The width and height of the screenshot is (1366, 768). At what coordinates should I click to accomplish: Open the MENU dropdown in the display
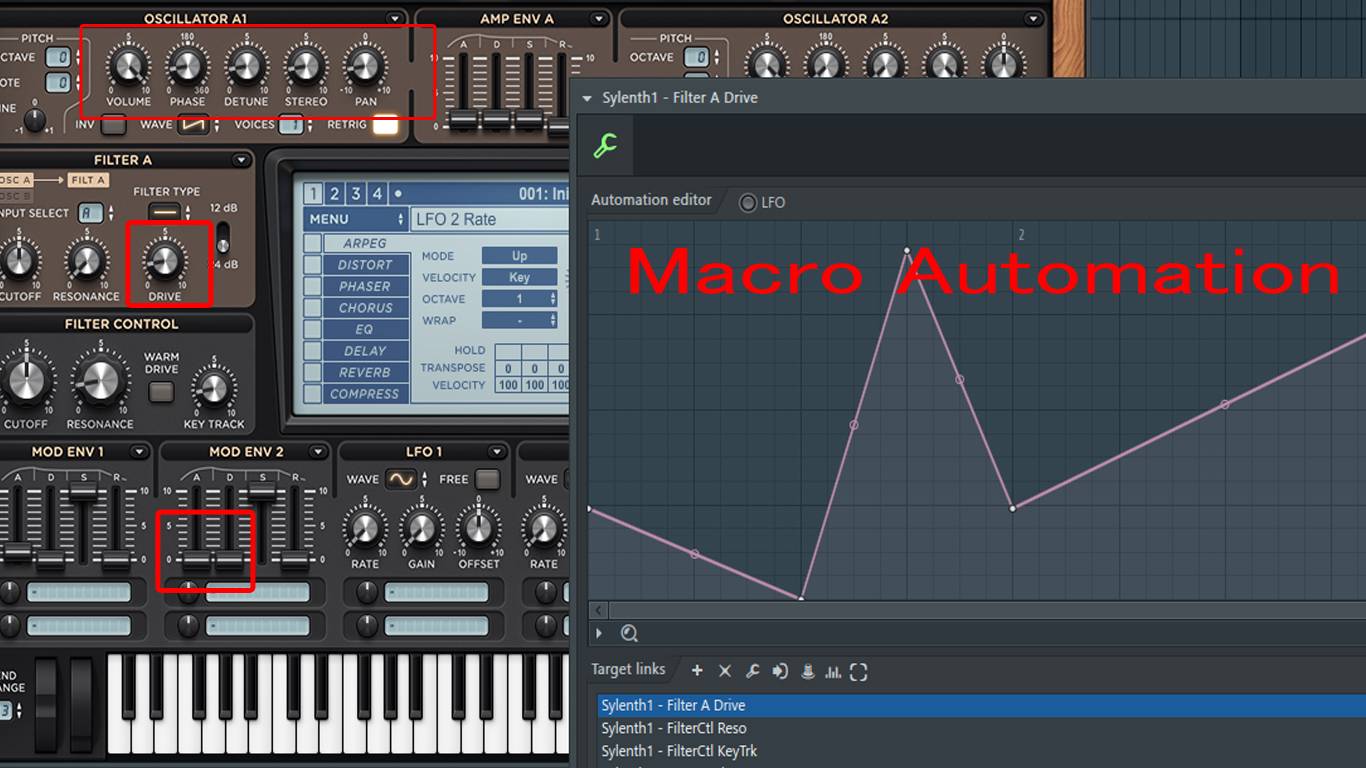pyautogui.click(x=356, y=219)
